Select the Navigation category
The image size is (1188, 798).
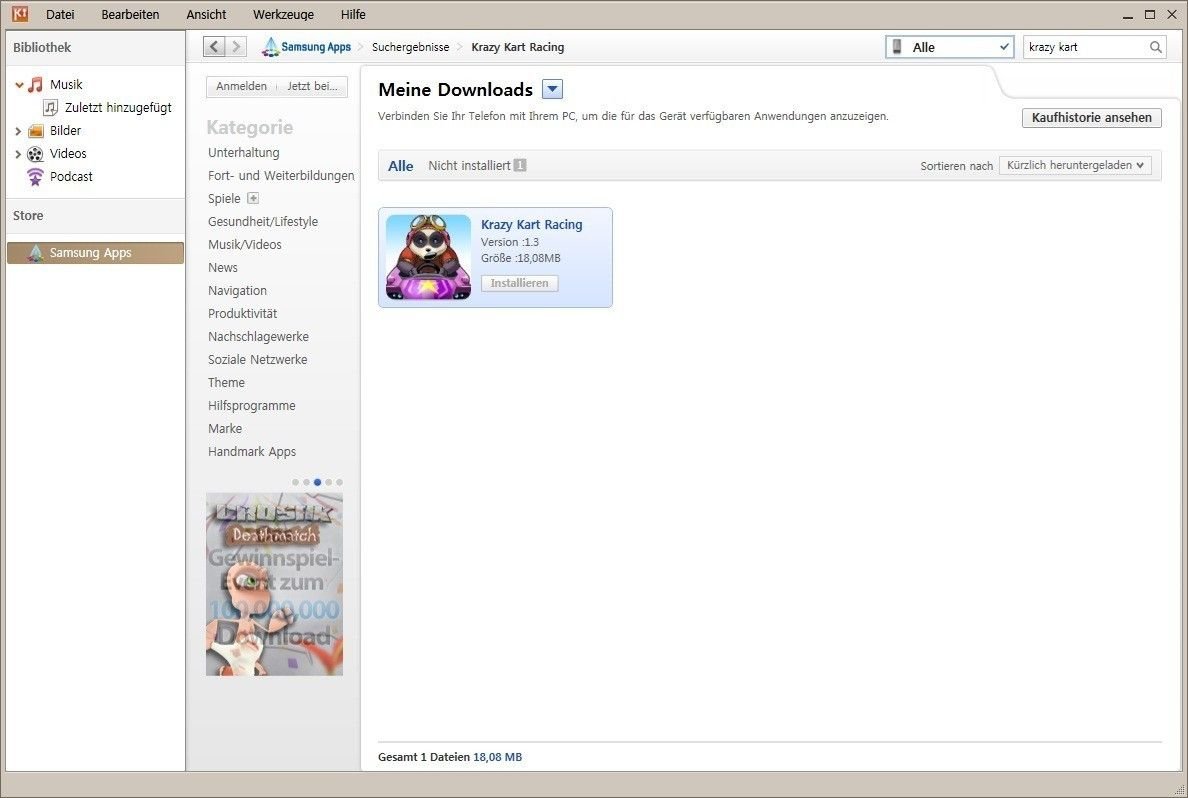tap(237, 291)
